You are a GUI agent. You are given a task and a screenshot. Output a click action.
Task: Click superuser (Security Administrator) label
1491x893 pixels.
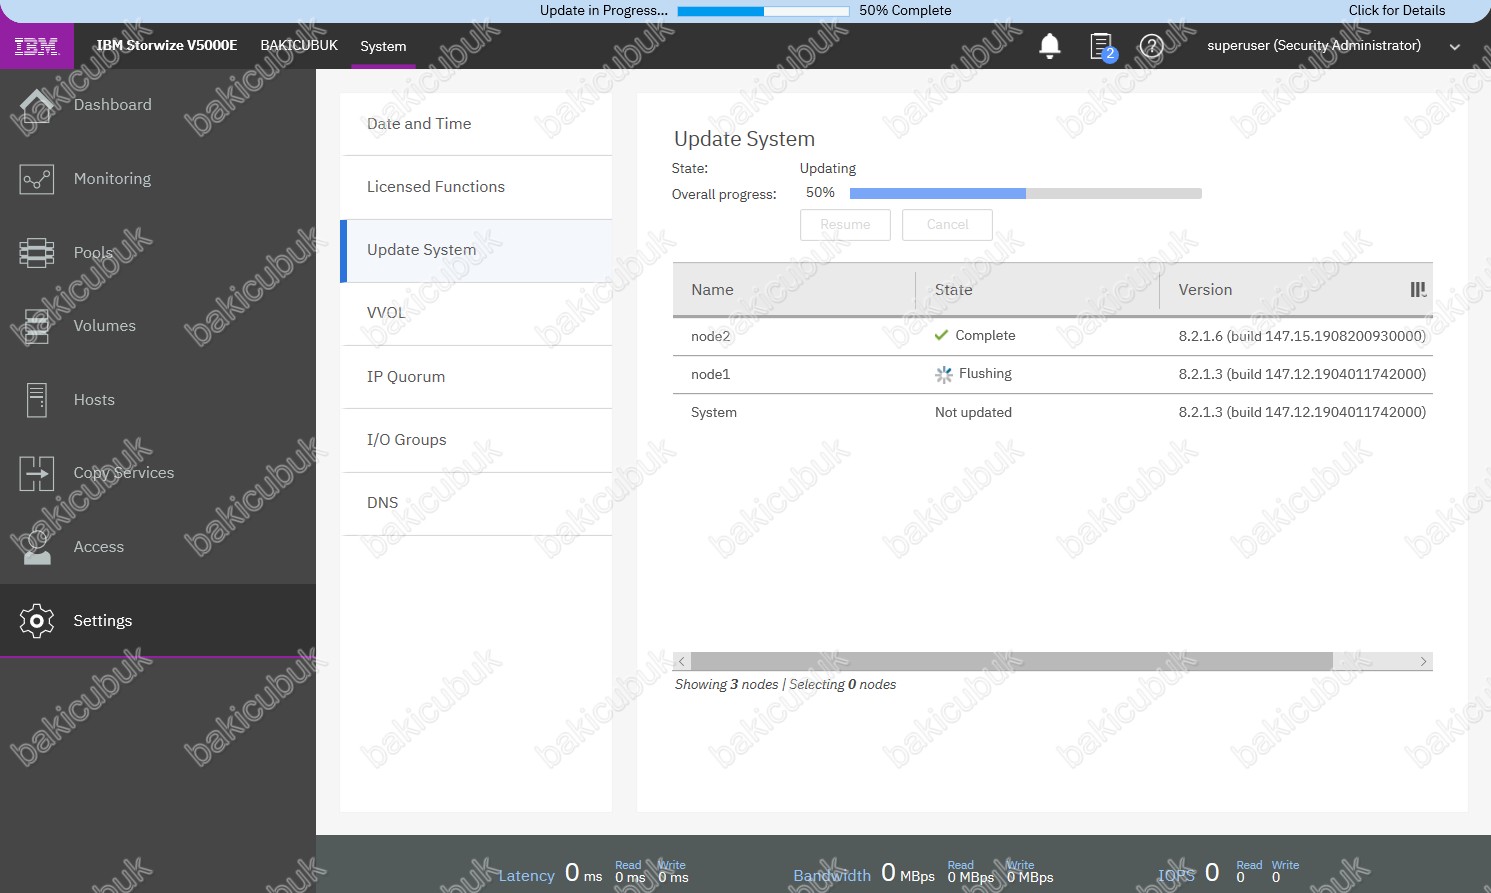(x=1314, y=46)
